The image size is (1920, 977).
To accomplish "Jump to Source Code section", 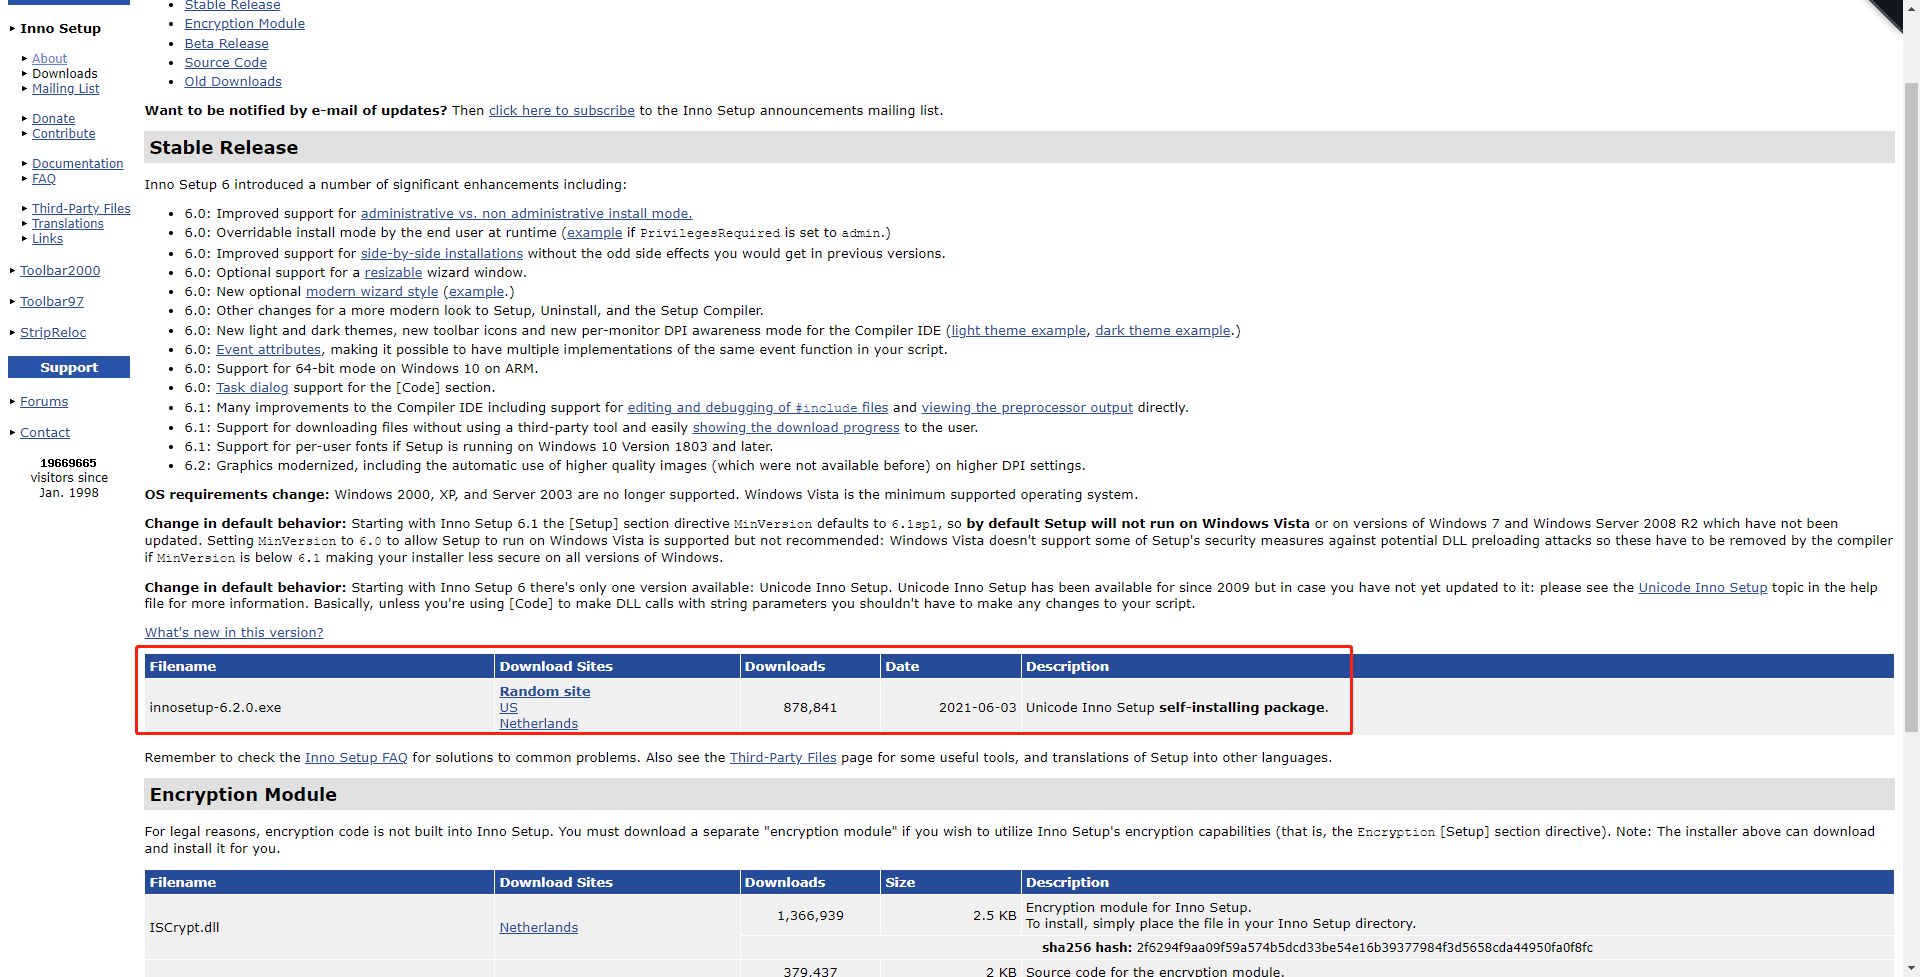I will 225,63.
